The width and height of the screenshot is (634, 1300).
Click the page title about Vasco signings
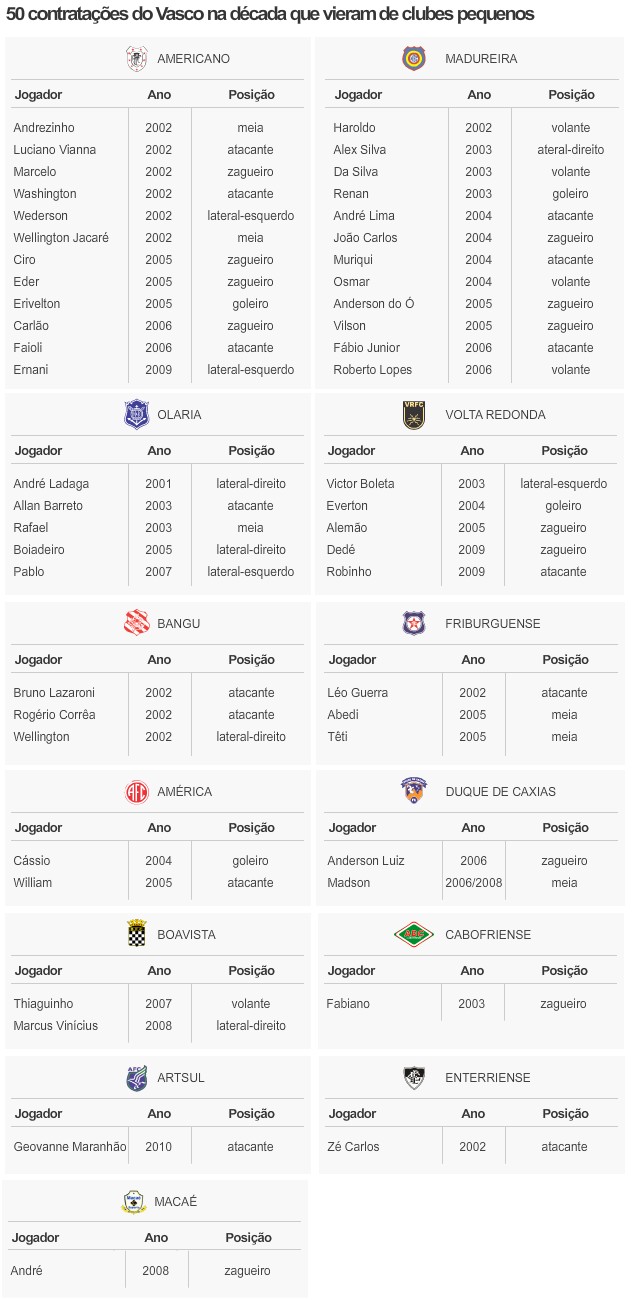[x=270, y=15]
